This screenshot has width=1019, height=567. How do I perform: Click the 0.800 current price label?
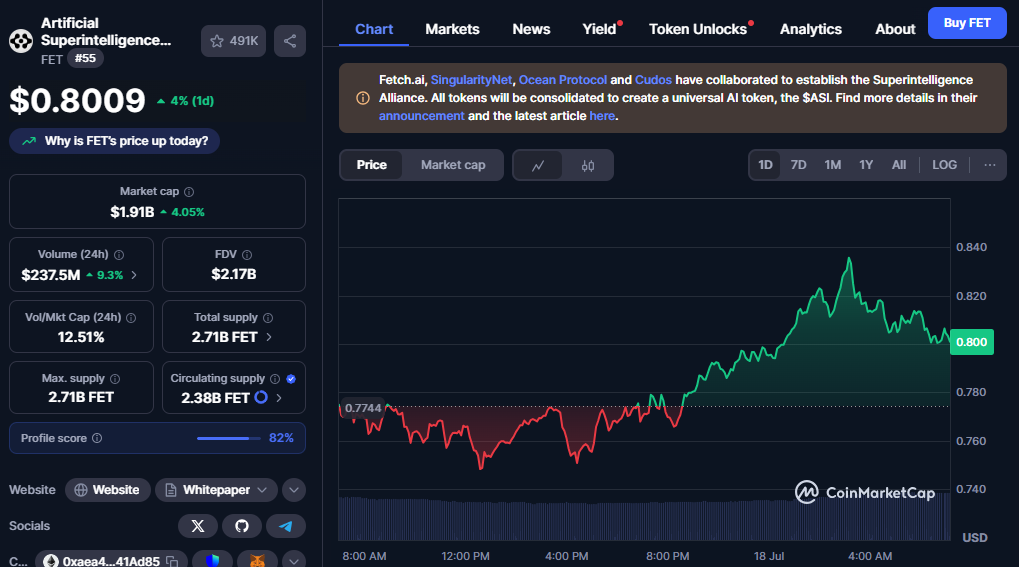pyautogui.click(x=972, y=342)
